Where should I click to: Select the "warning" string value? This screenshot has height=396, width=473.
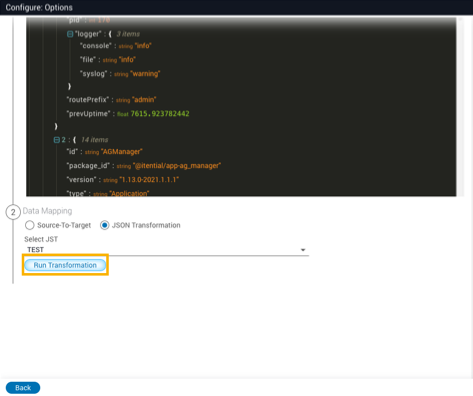click(145, 74)
